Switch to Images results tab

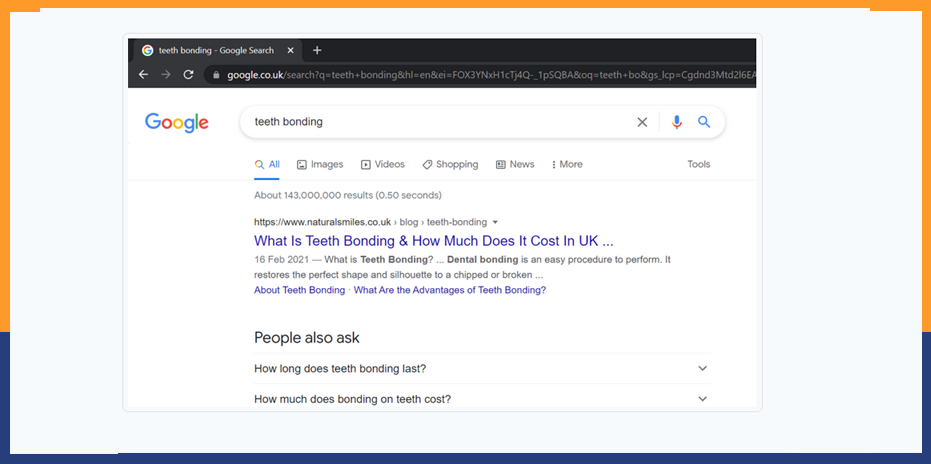click(x=320, y=165)
